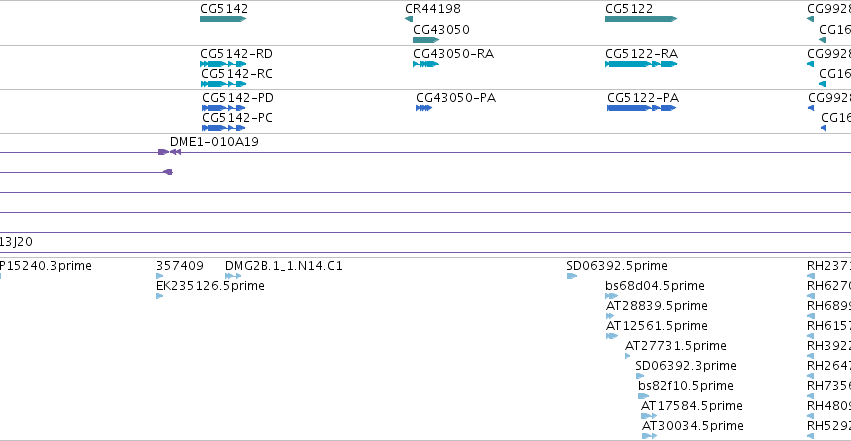Click the 357409 feature label
The image size is (851, 441).
click(x=180, y=266)
